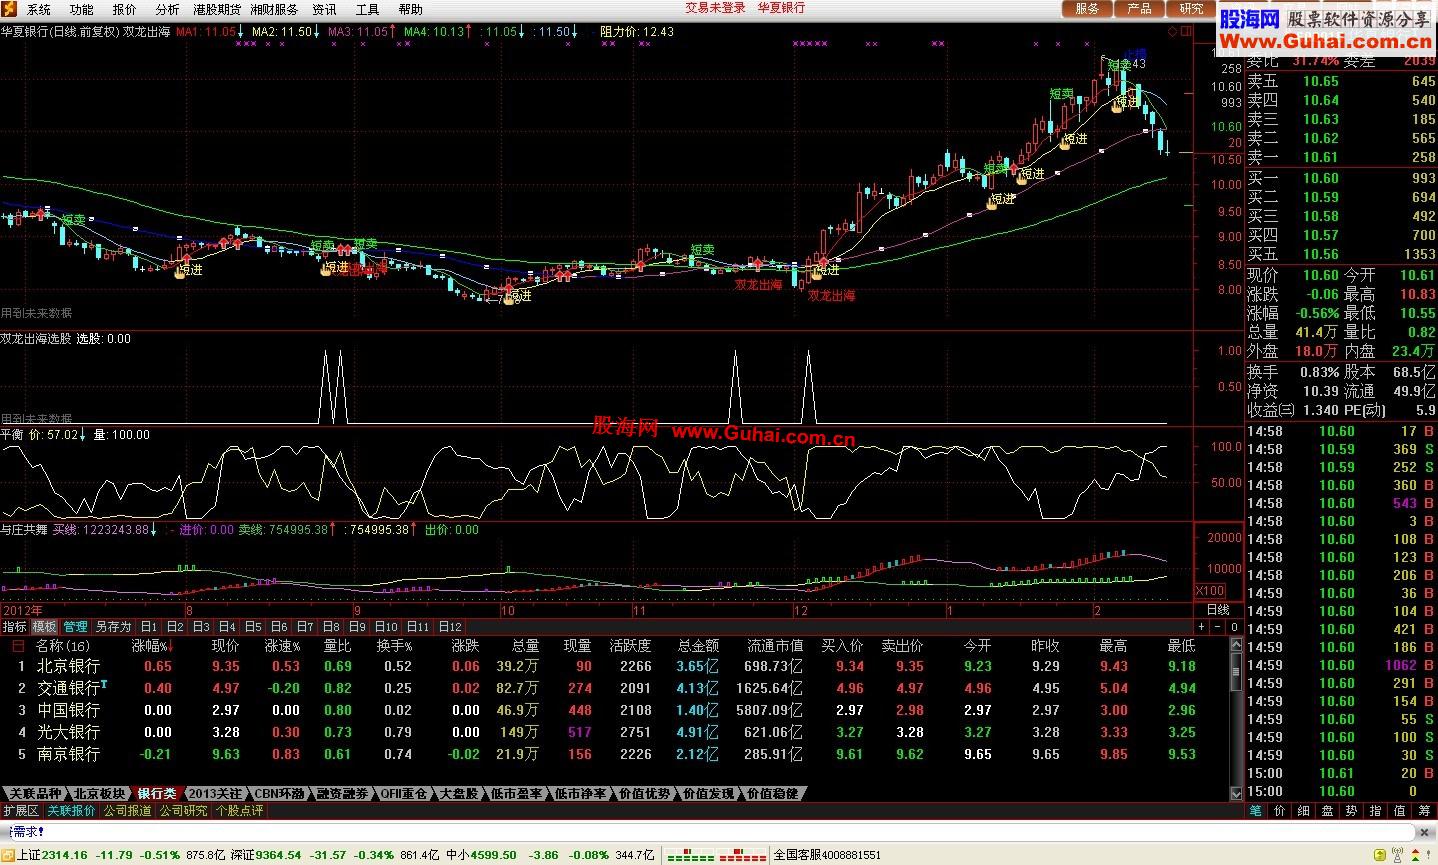Select the 北京银行 row

(615, 666)
